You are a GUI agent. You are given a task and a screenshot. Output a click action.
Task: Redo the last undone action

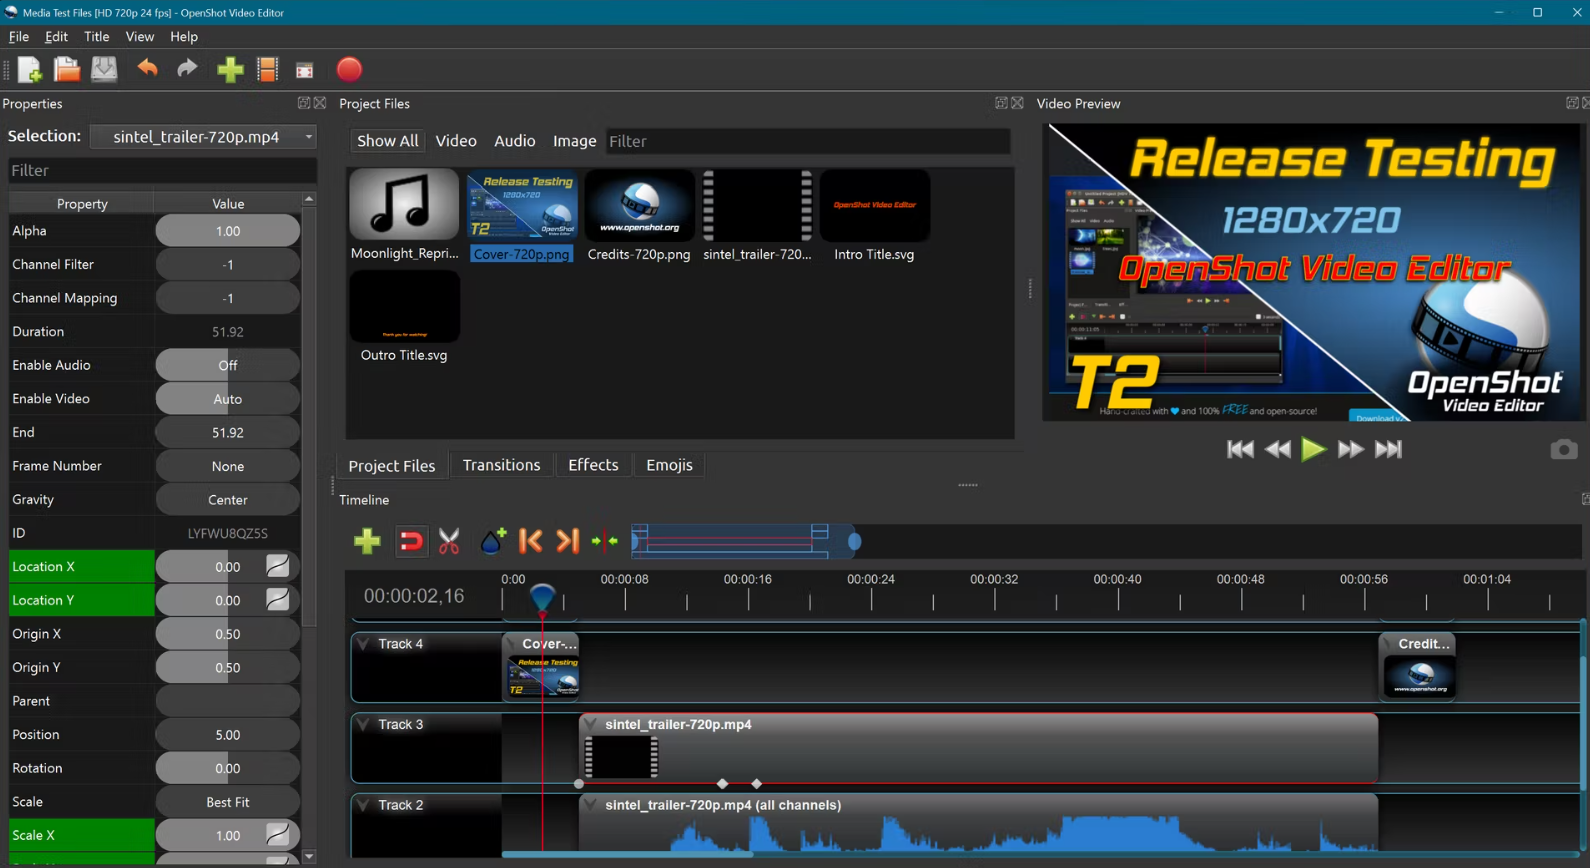[187, 69]
